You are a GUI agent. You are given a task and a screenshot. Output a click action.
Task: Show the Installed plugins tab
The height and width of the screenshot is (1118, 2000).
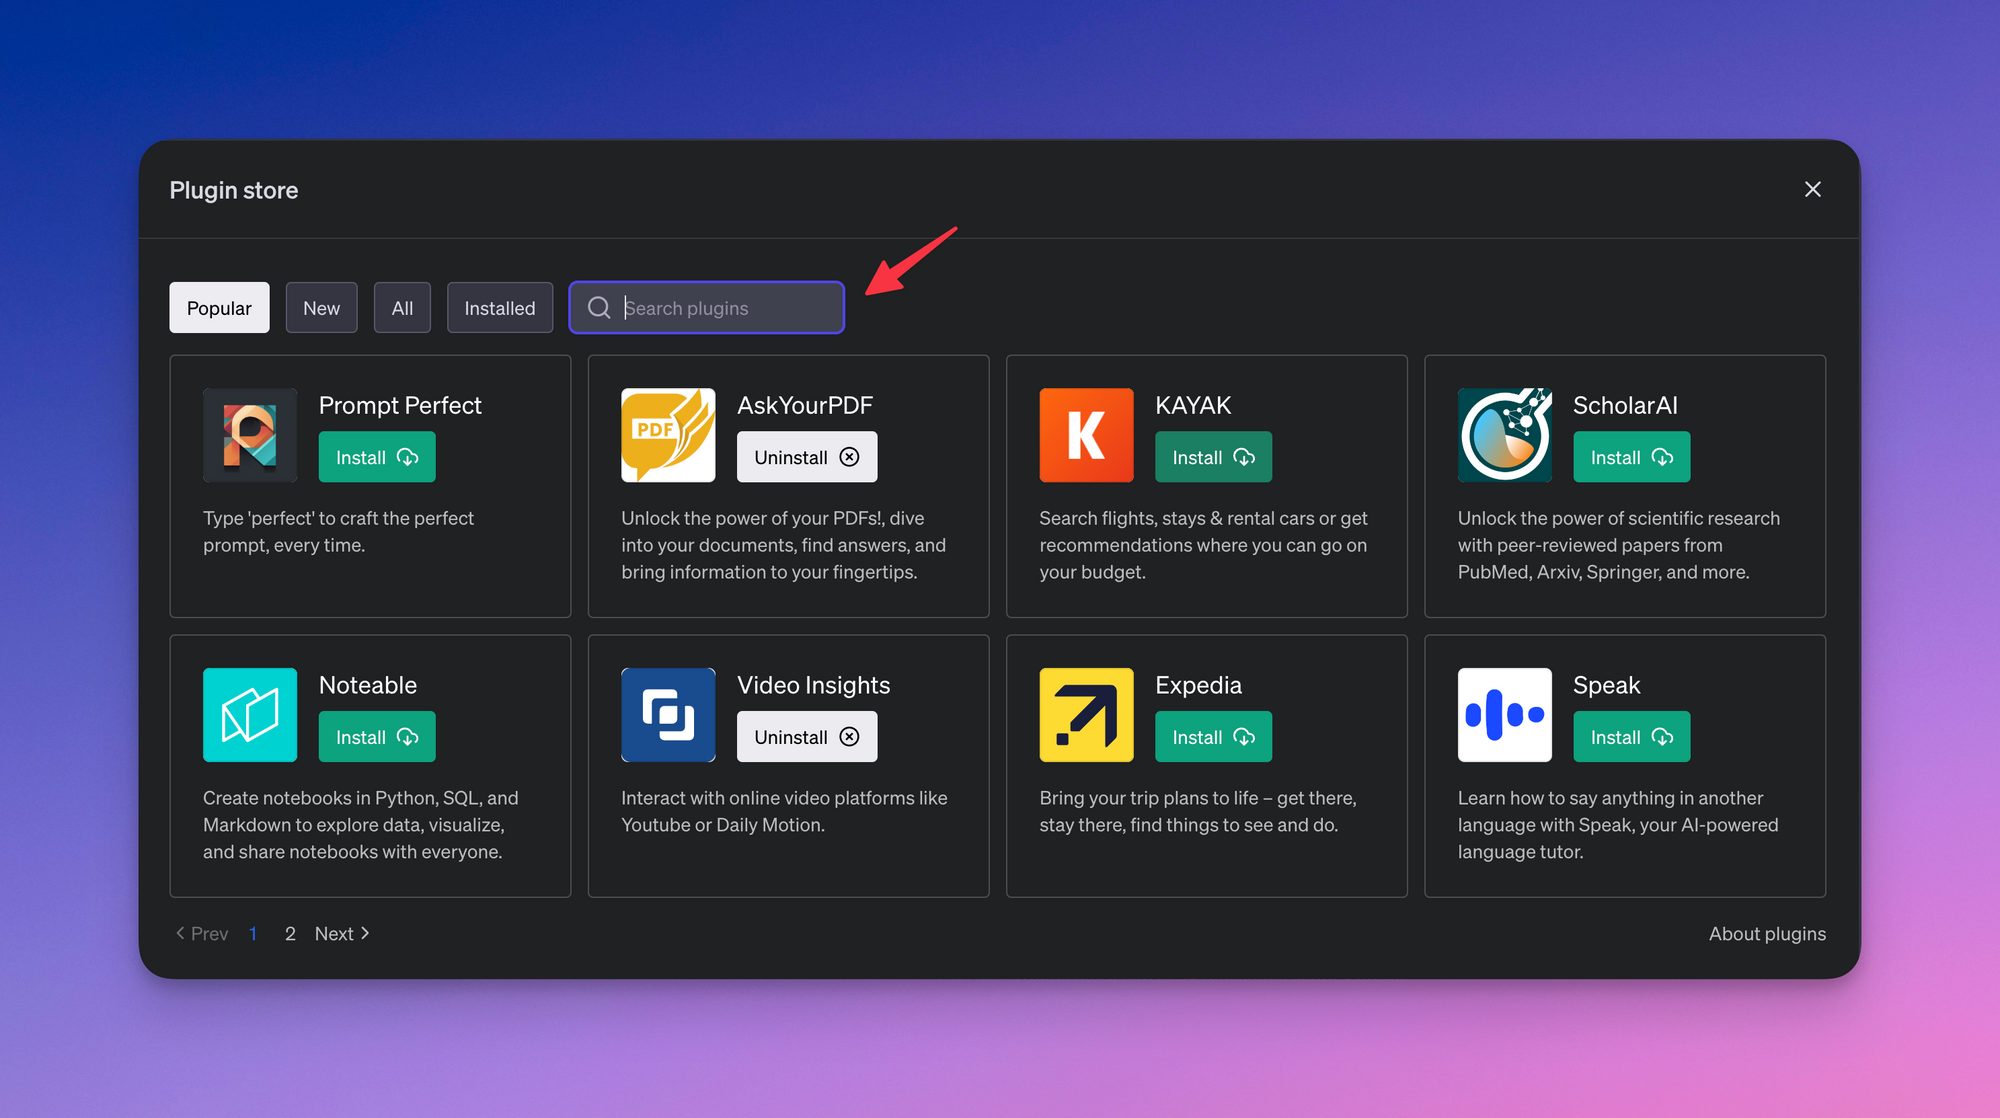click(499, 308)
